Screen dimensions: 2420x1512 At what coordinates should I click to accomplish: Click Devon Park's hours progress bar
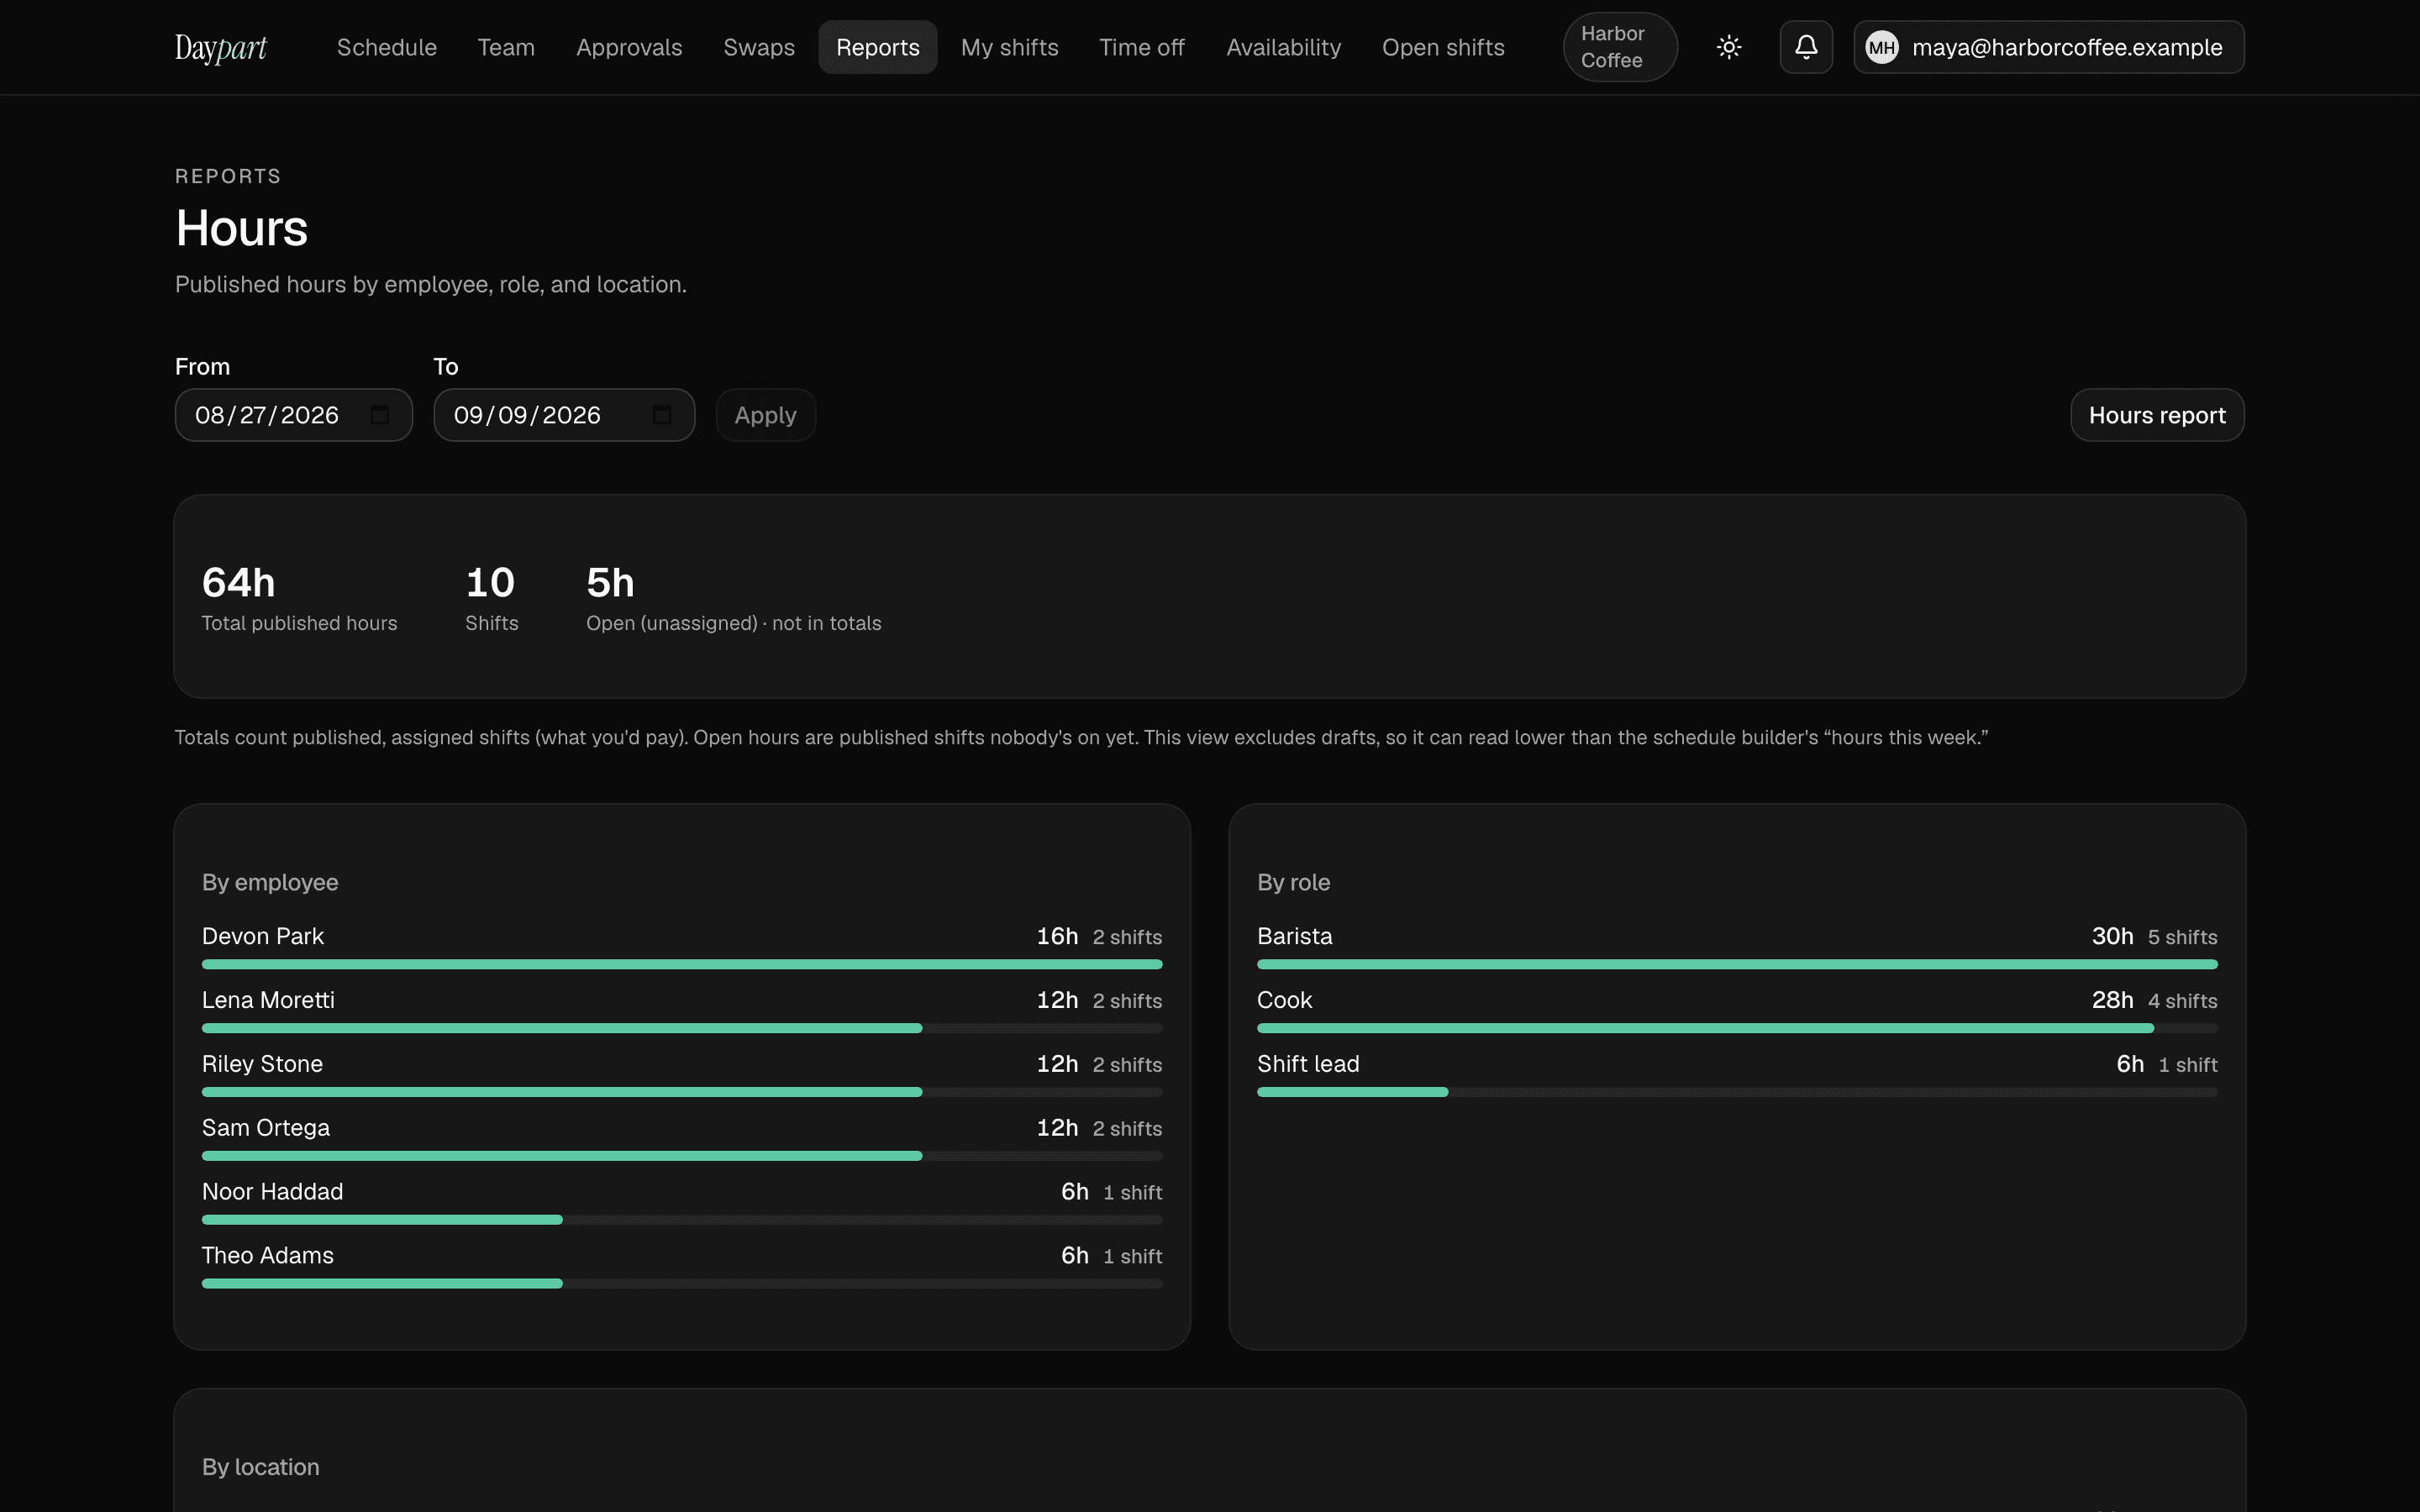coord(682,964)
